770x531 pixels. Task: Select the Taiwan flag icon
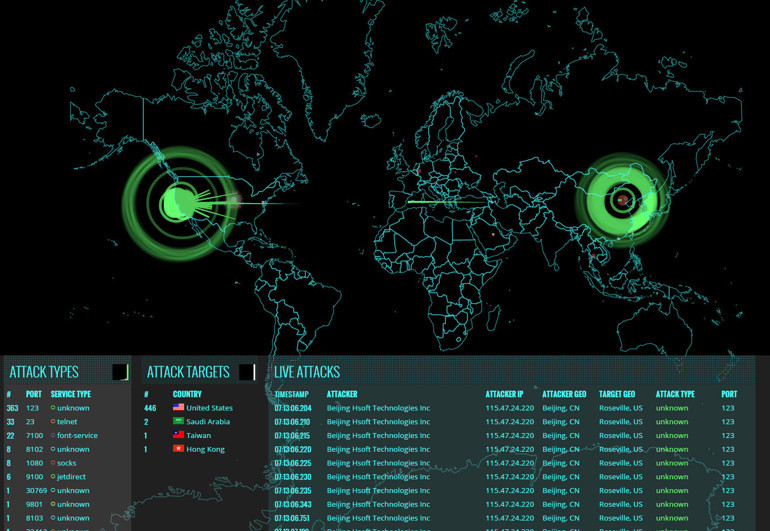coord(178,436)
